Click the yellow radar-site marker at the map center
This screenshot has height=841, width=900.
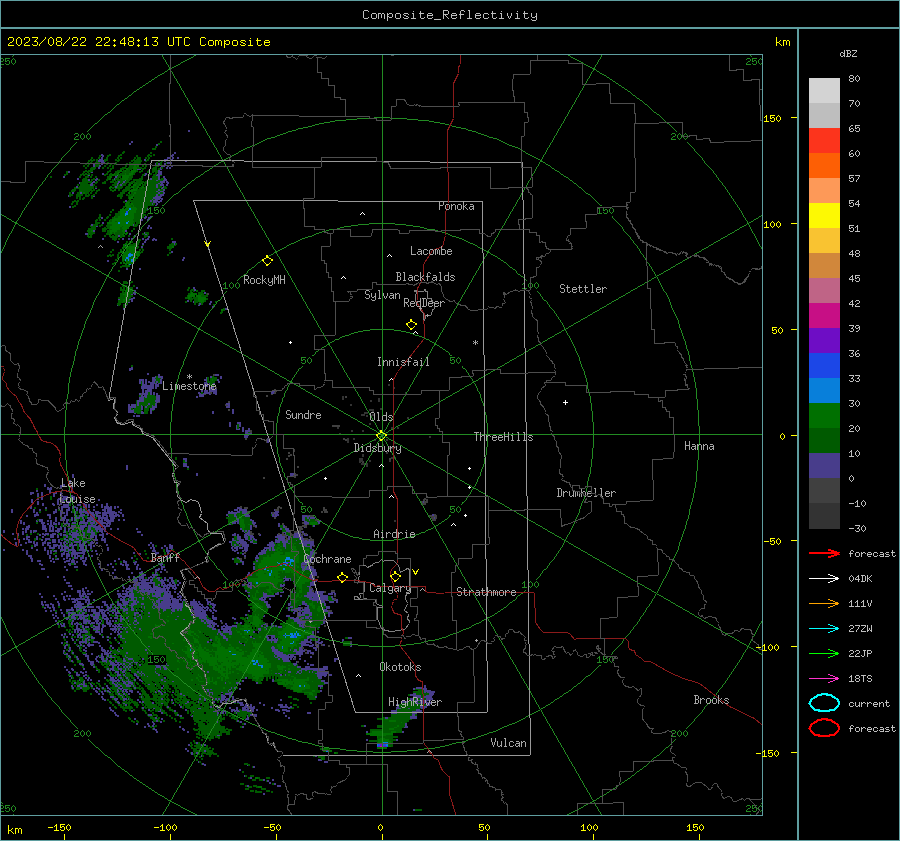[x=381, y=436]
